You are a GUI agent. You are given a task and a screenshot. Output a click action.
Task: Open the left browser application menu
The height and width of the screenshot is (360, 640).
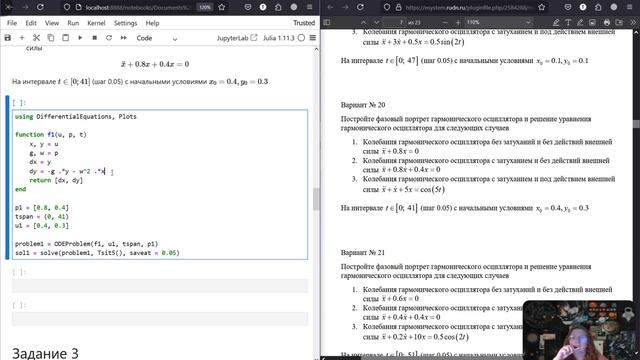(x=310, y=7)
